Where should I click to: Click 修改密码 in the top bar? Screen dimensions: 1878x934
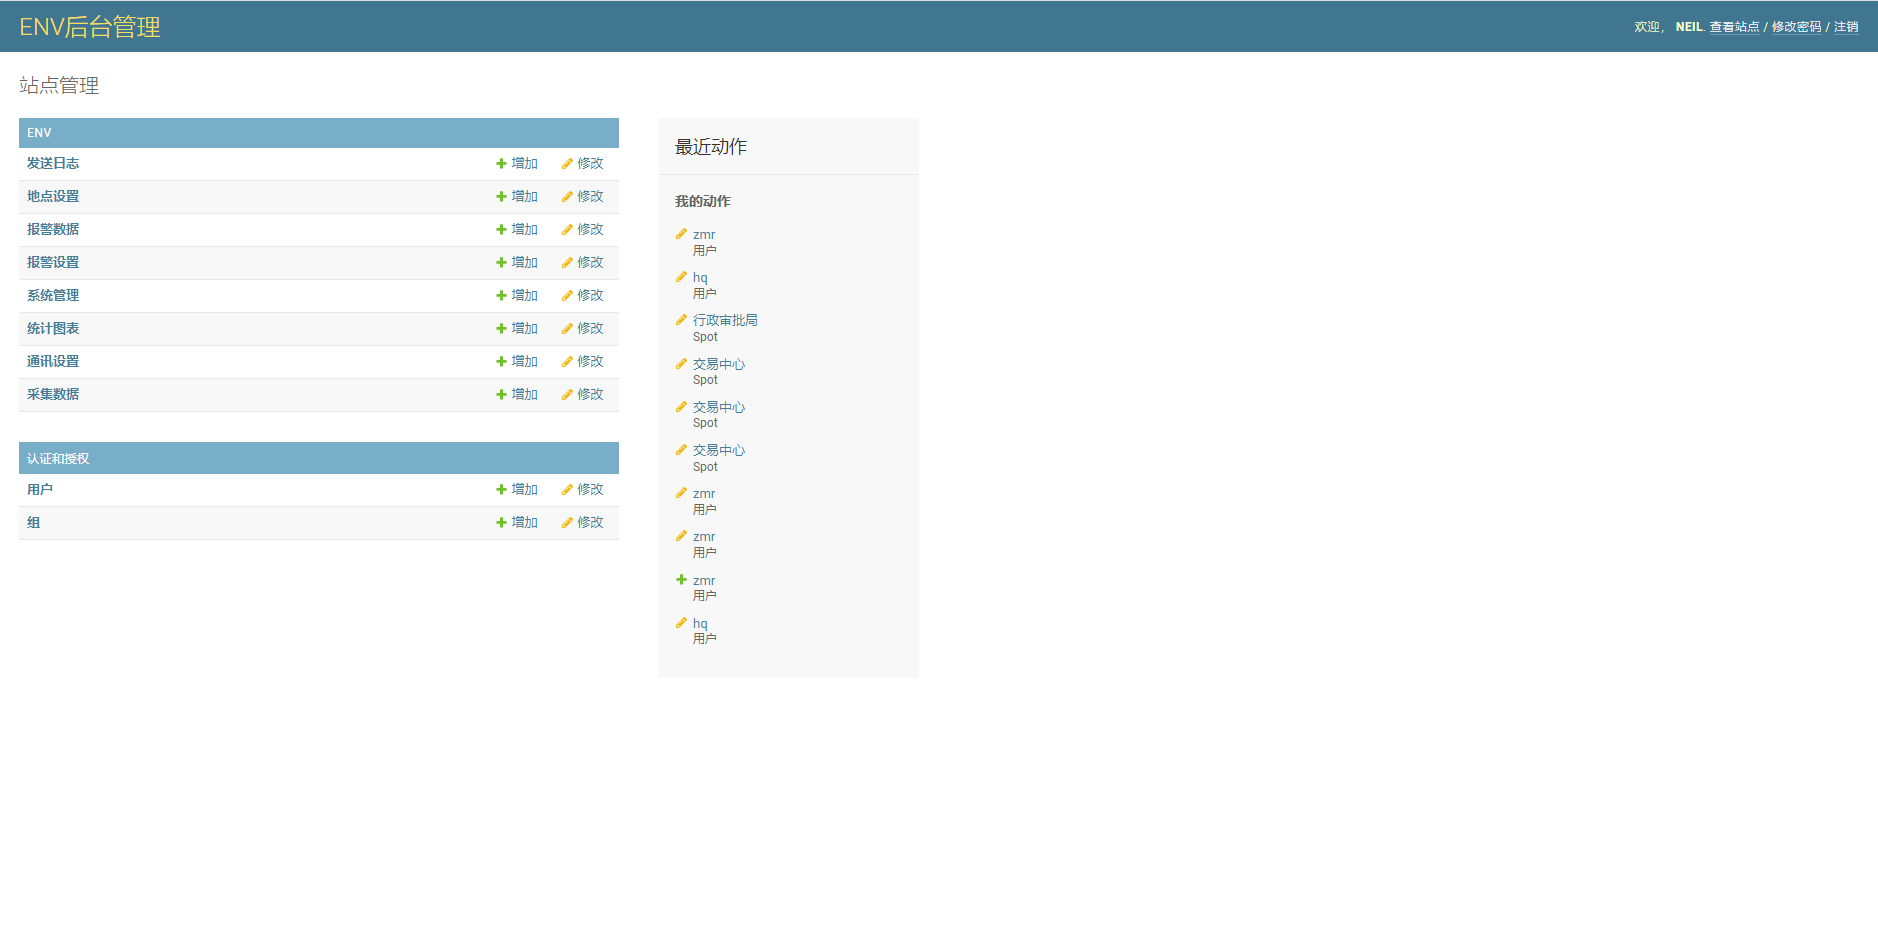point(1796,27)
